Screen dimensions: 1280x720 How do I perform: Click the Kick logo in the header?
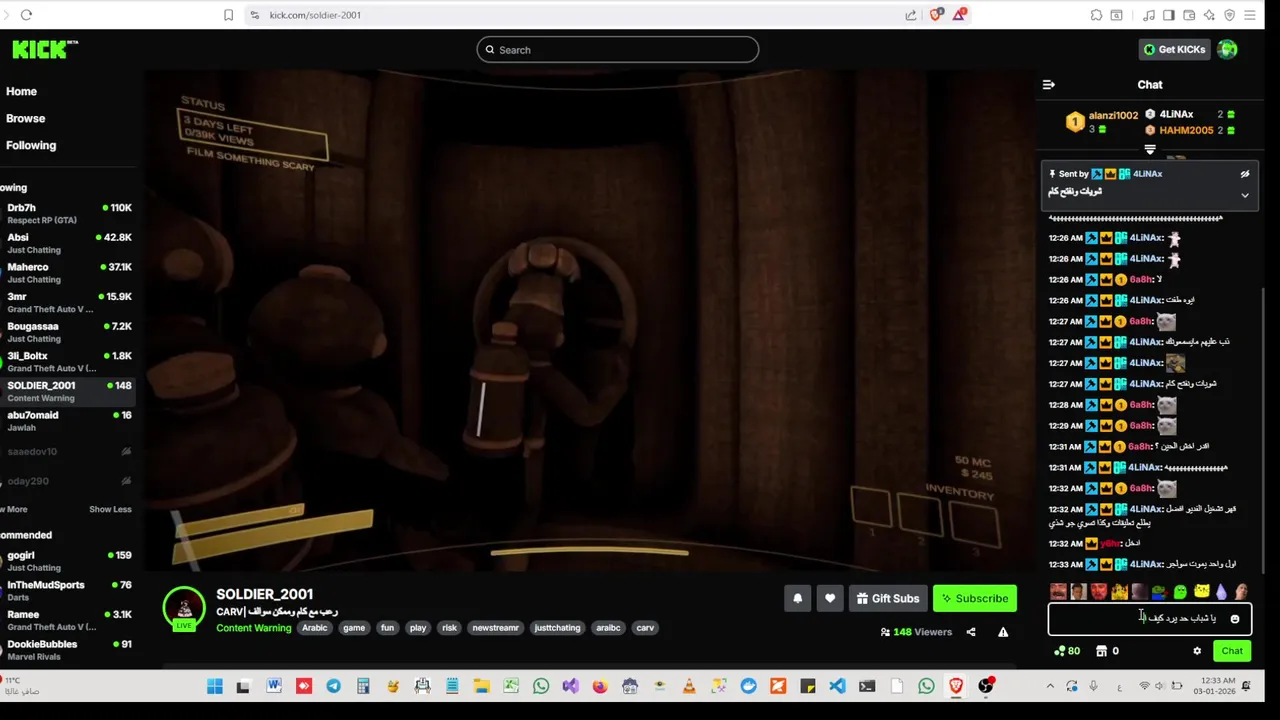tap(45, 49)
